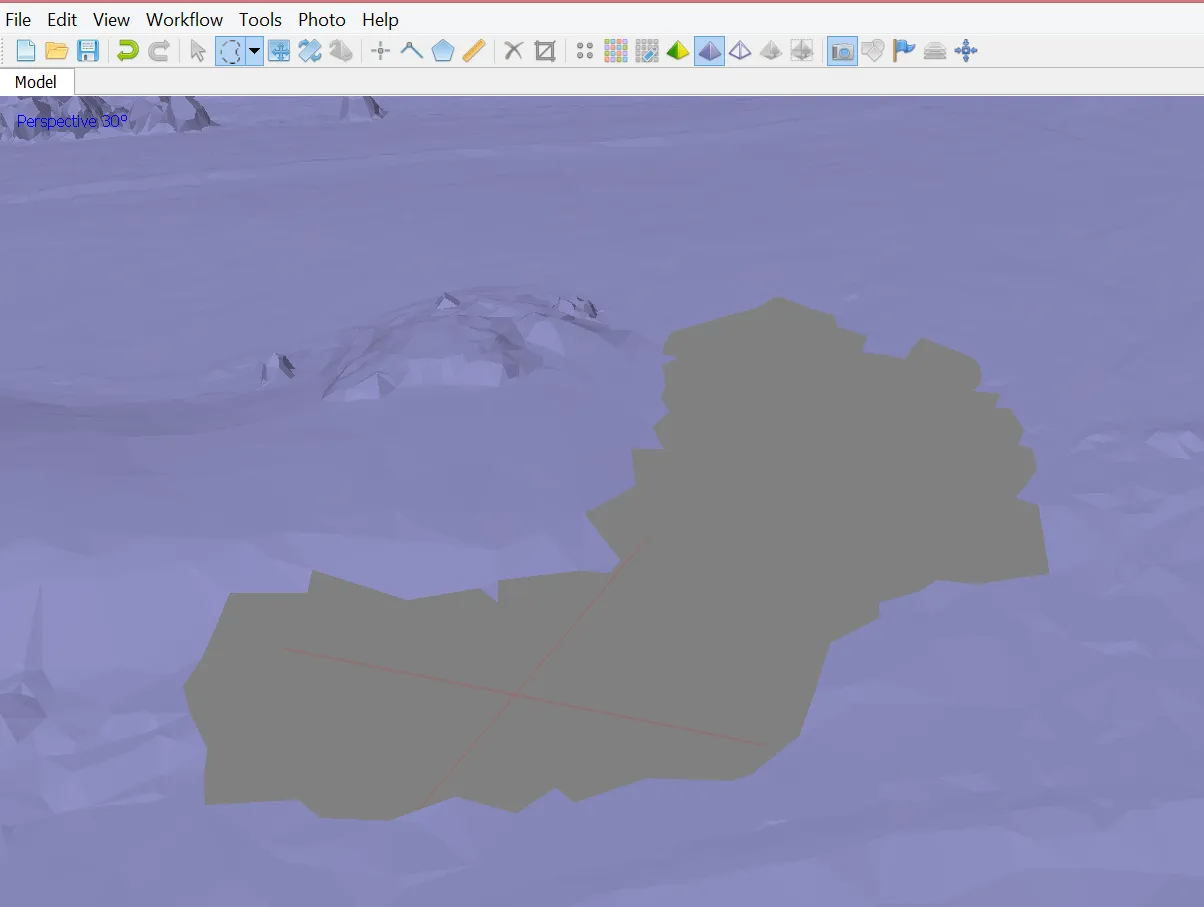Select the Model tab
The height and width of the screenshot is (907, 1204).
point(36,82)
